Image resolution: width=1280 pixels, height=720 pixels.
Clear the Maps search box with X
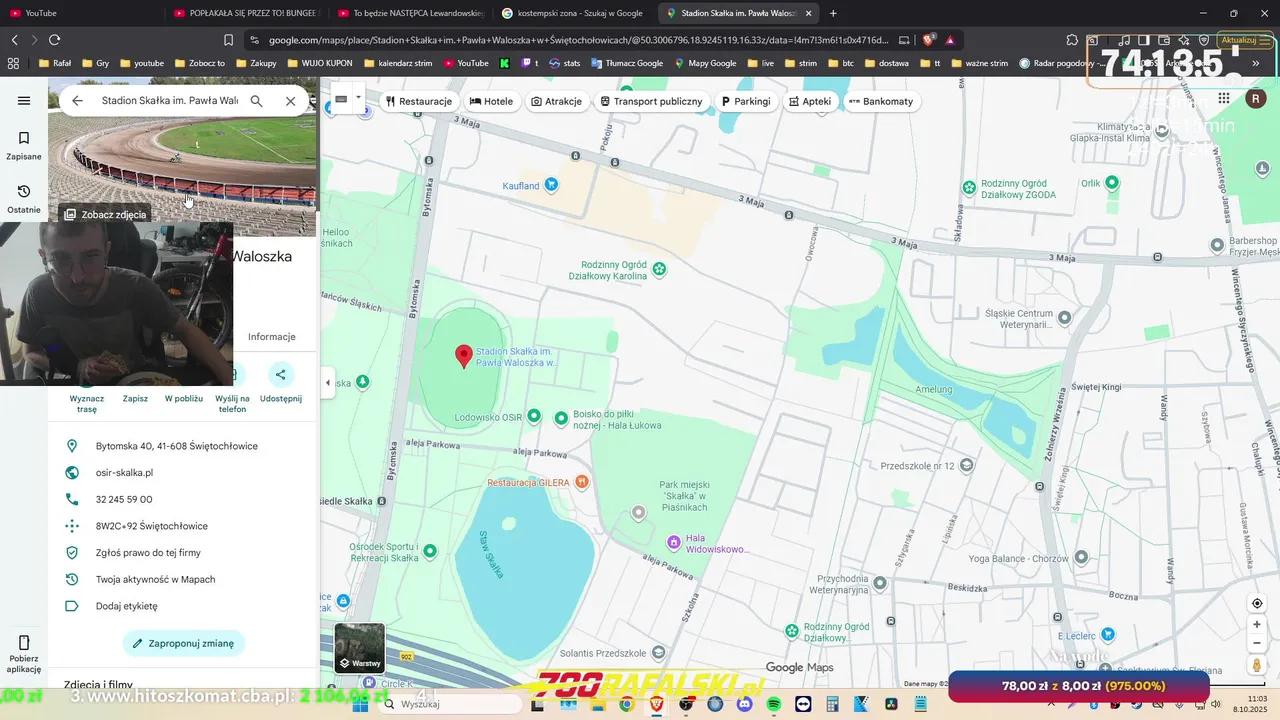290,101
